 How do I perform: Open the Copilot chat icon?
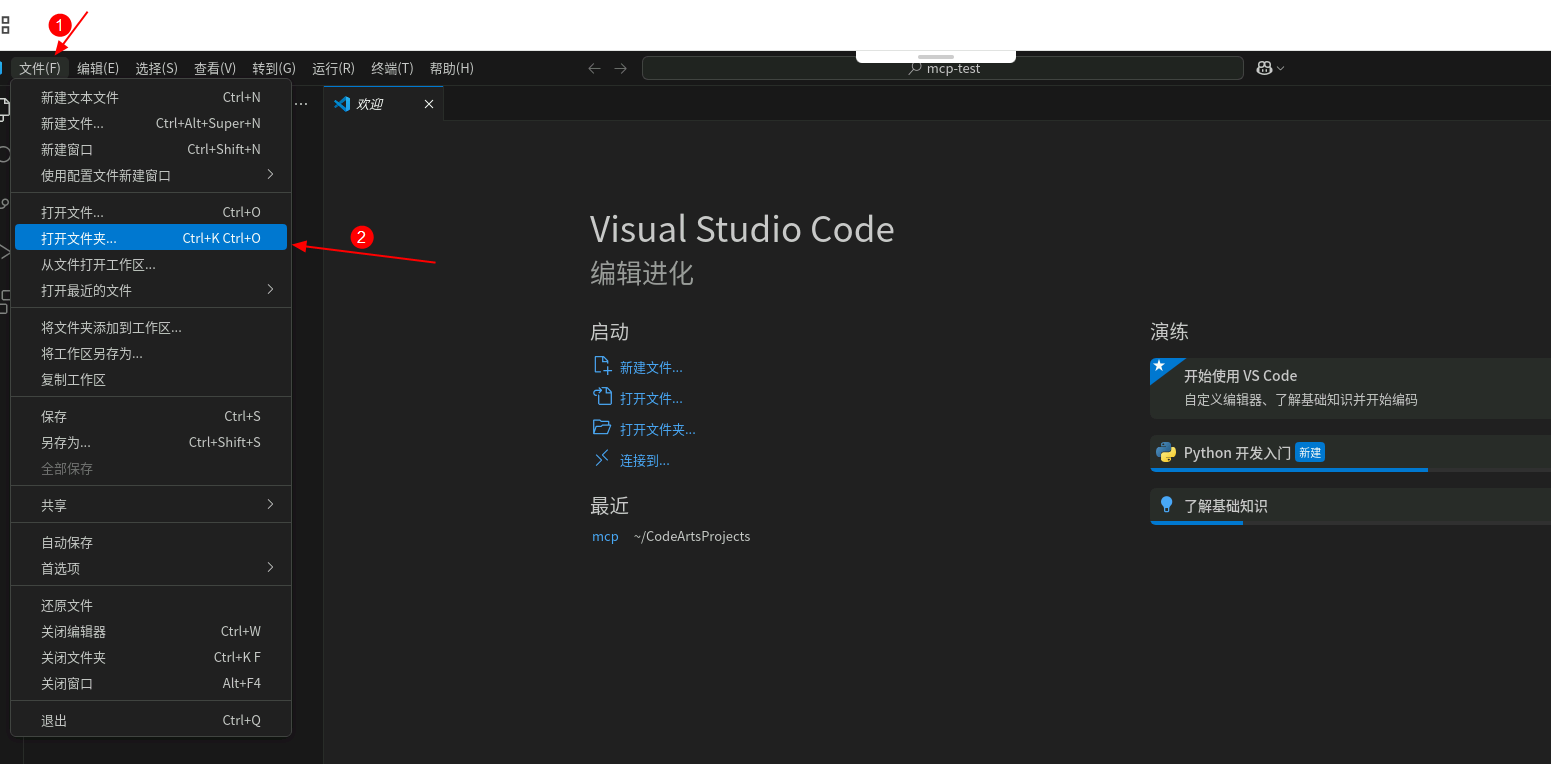pos(1264,68)
